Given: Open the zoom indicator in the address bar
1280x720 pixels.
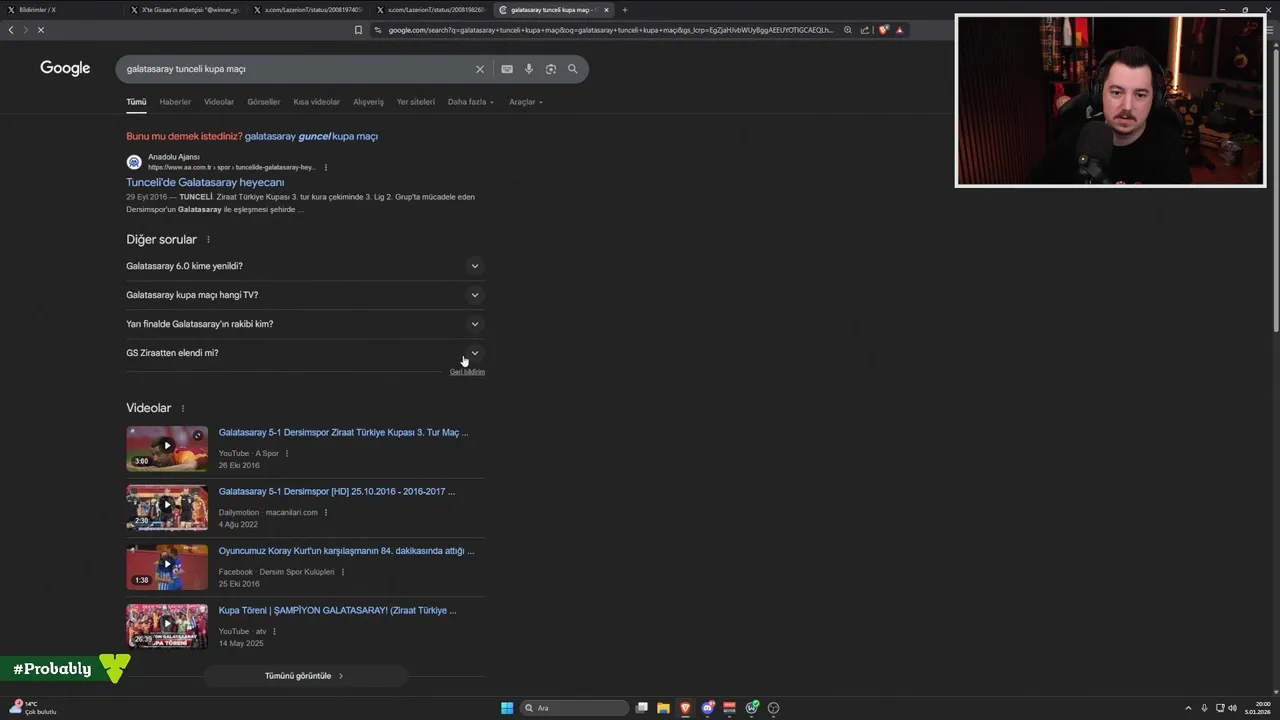Looking at the screenshot, I should pyautogui.click(x=848, y=30).
